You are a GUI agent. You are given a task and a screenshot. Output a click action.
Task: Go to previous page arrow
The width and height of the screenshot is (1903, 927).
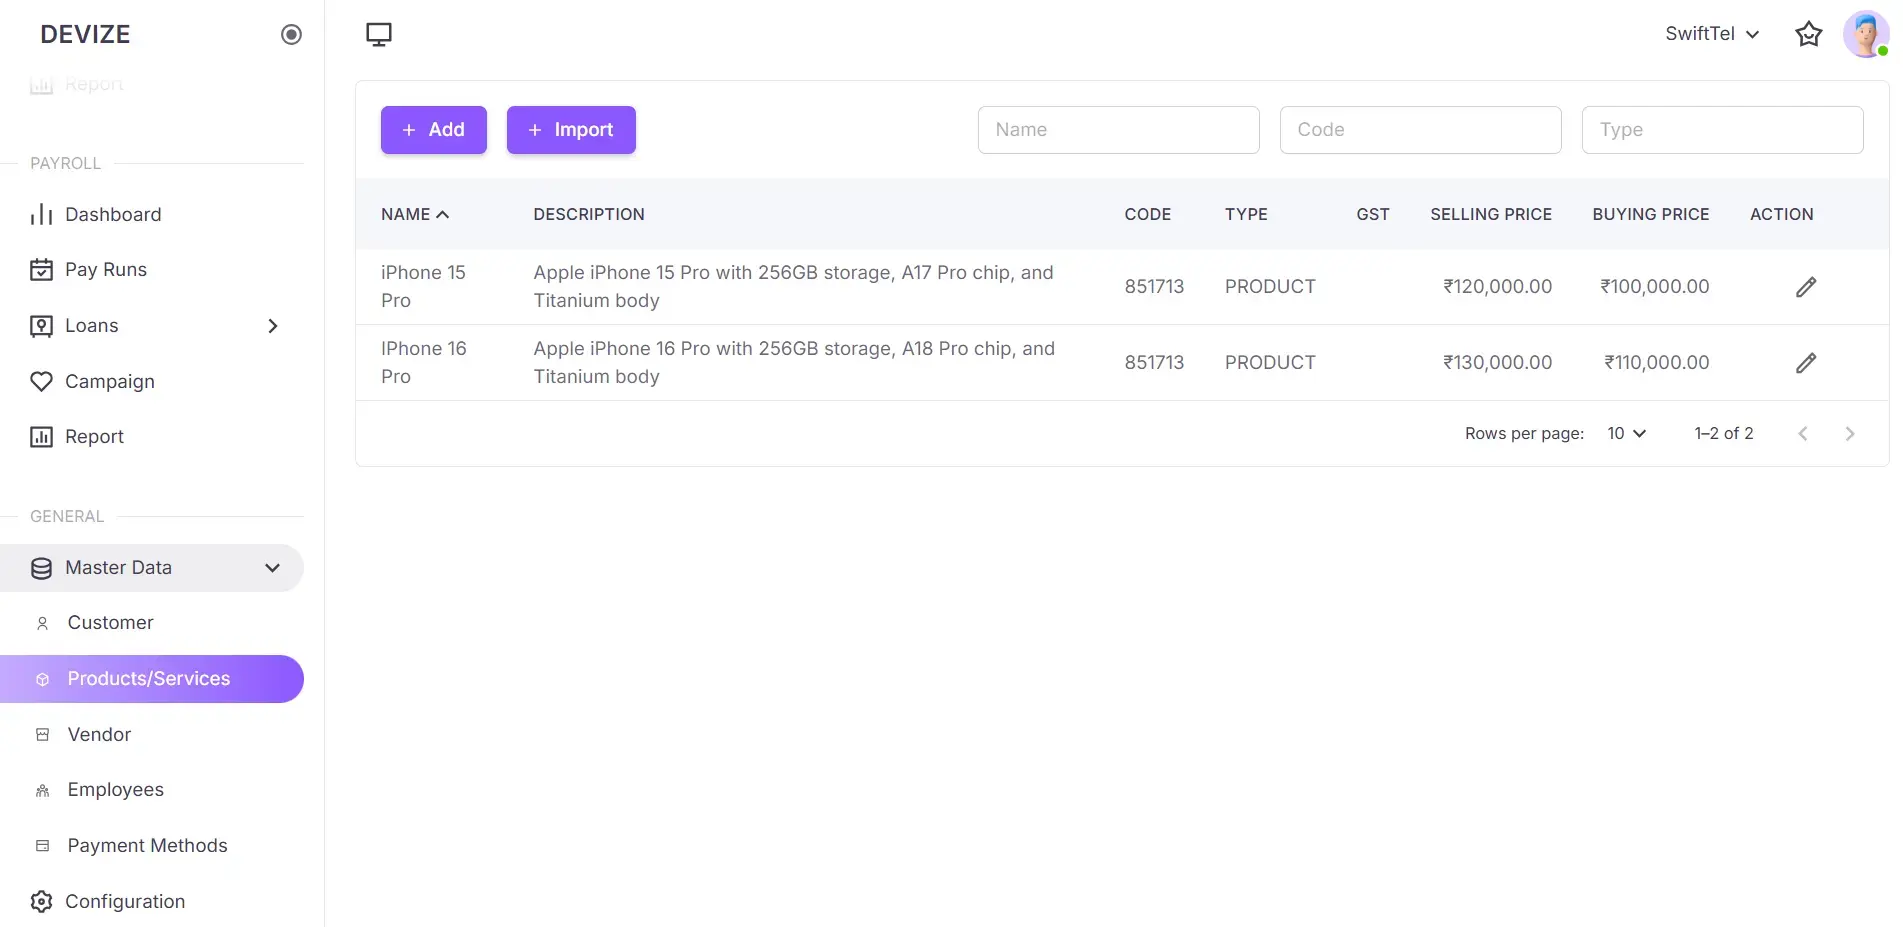click(1803, 433)
